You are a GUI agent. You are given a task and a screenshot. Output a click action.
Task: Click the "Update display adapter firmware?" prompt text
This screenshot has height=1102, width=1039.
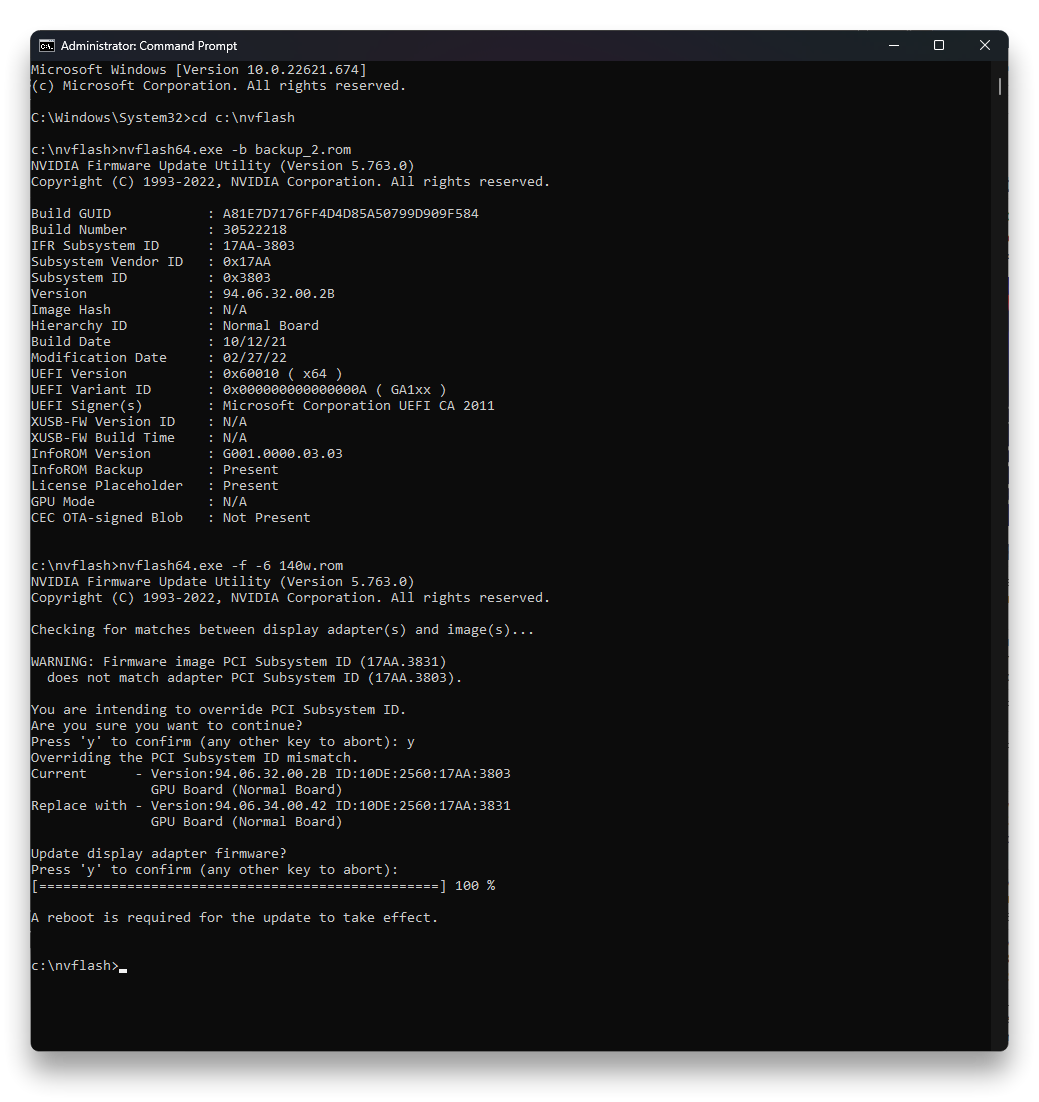(159, 854)
